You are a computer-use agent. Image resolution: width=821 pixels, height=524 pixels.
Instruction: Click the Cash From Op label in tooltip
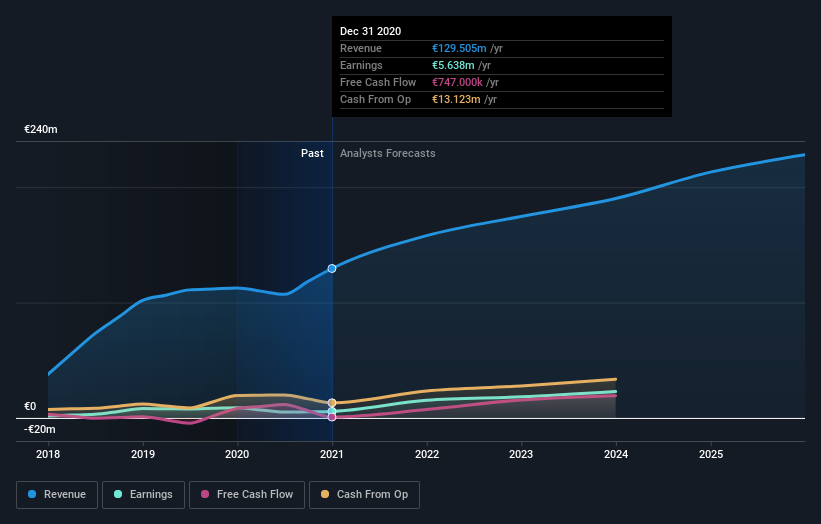[x=375, y=99]
